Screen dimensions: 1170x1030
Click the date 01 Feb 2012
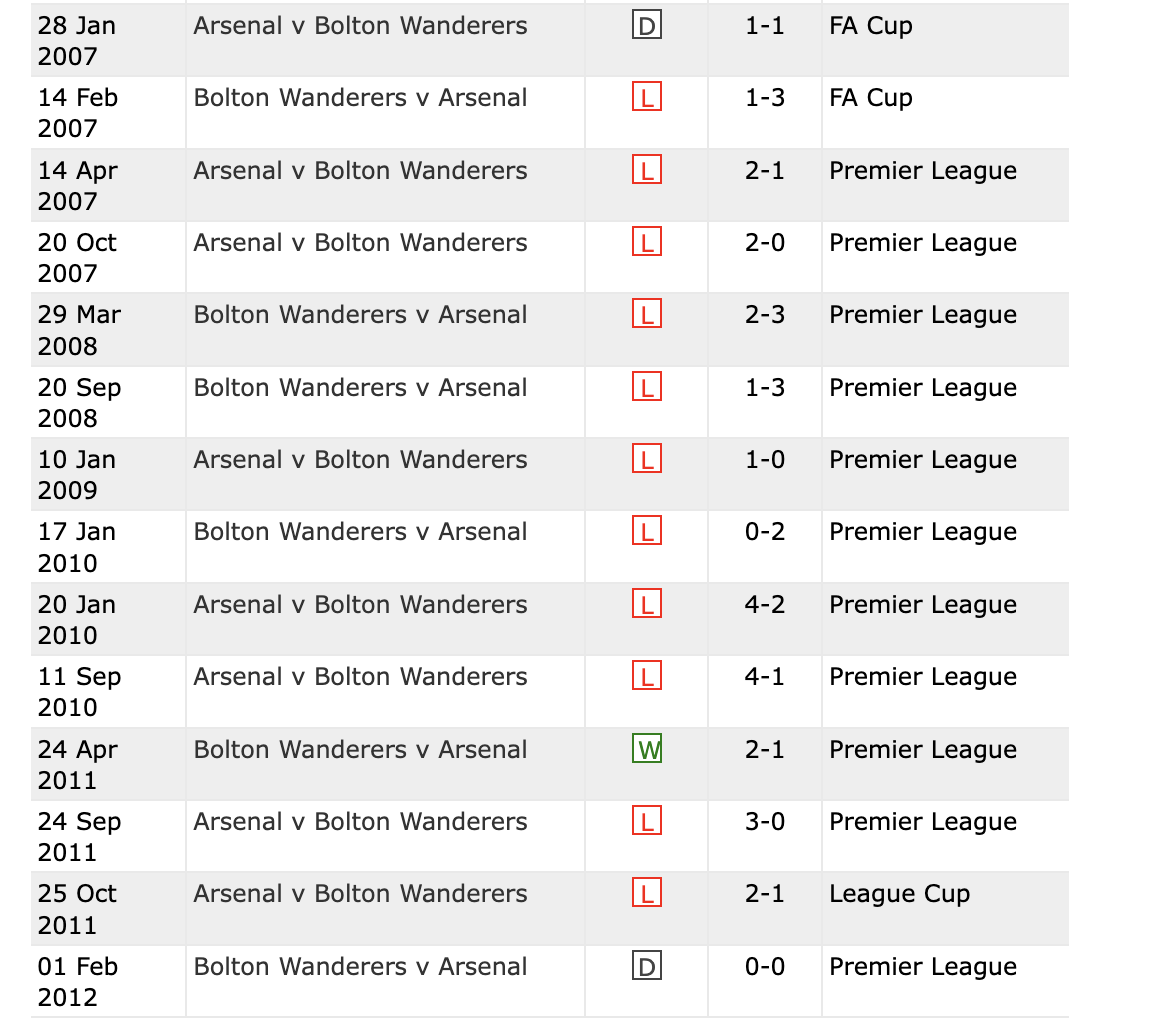click(78, 981)
